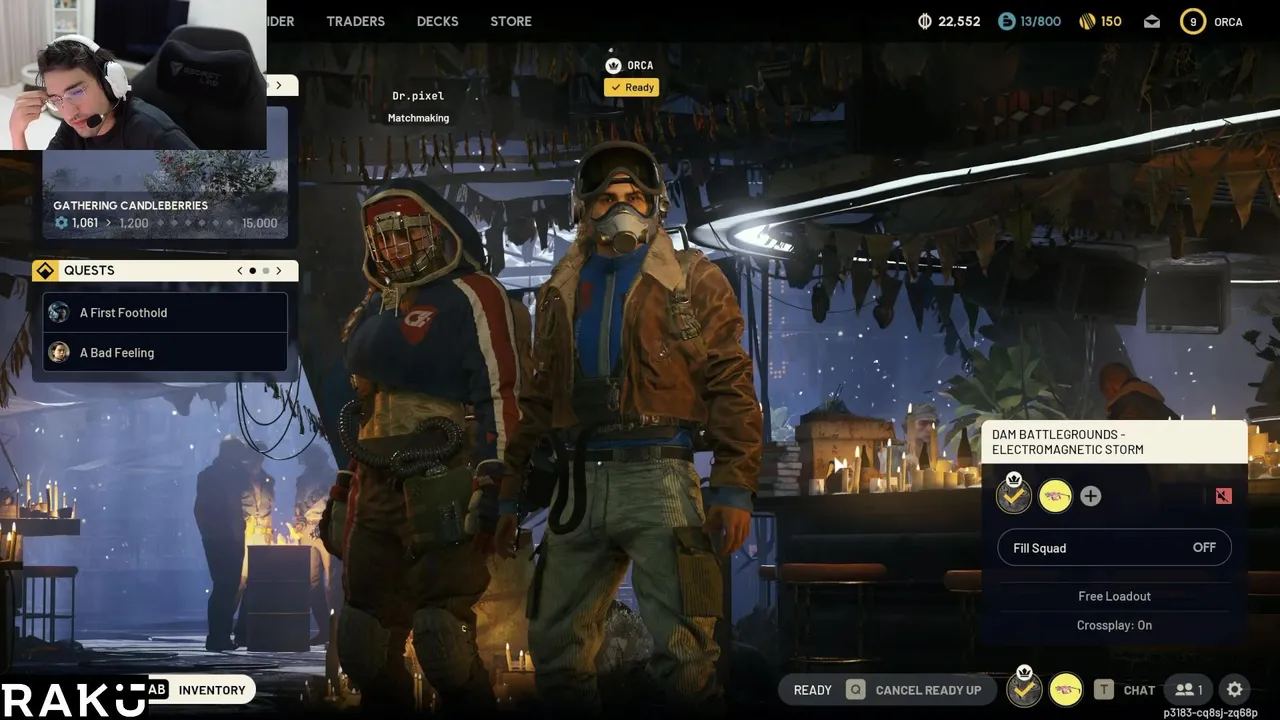Select yellow weapon avatar in squad panel
The image size is (1280, 720).
point(1055,496)
